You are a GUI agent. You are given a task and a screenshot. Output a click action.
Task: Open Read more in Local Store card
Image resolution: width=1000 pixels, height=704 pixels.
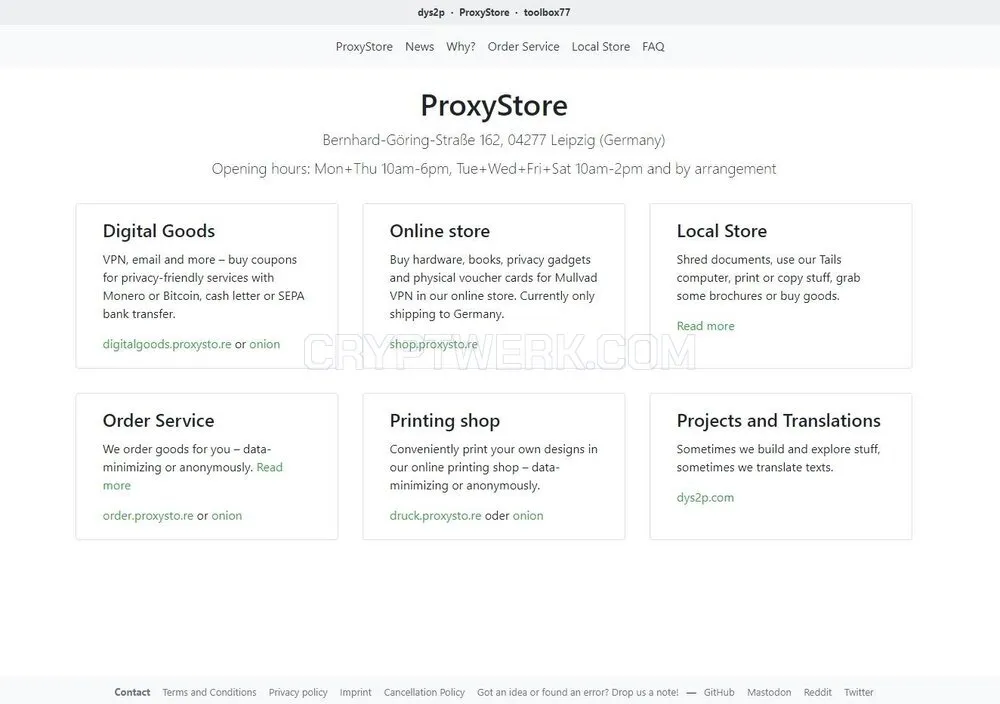705,326
